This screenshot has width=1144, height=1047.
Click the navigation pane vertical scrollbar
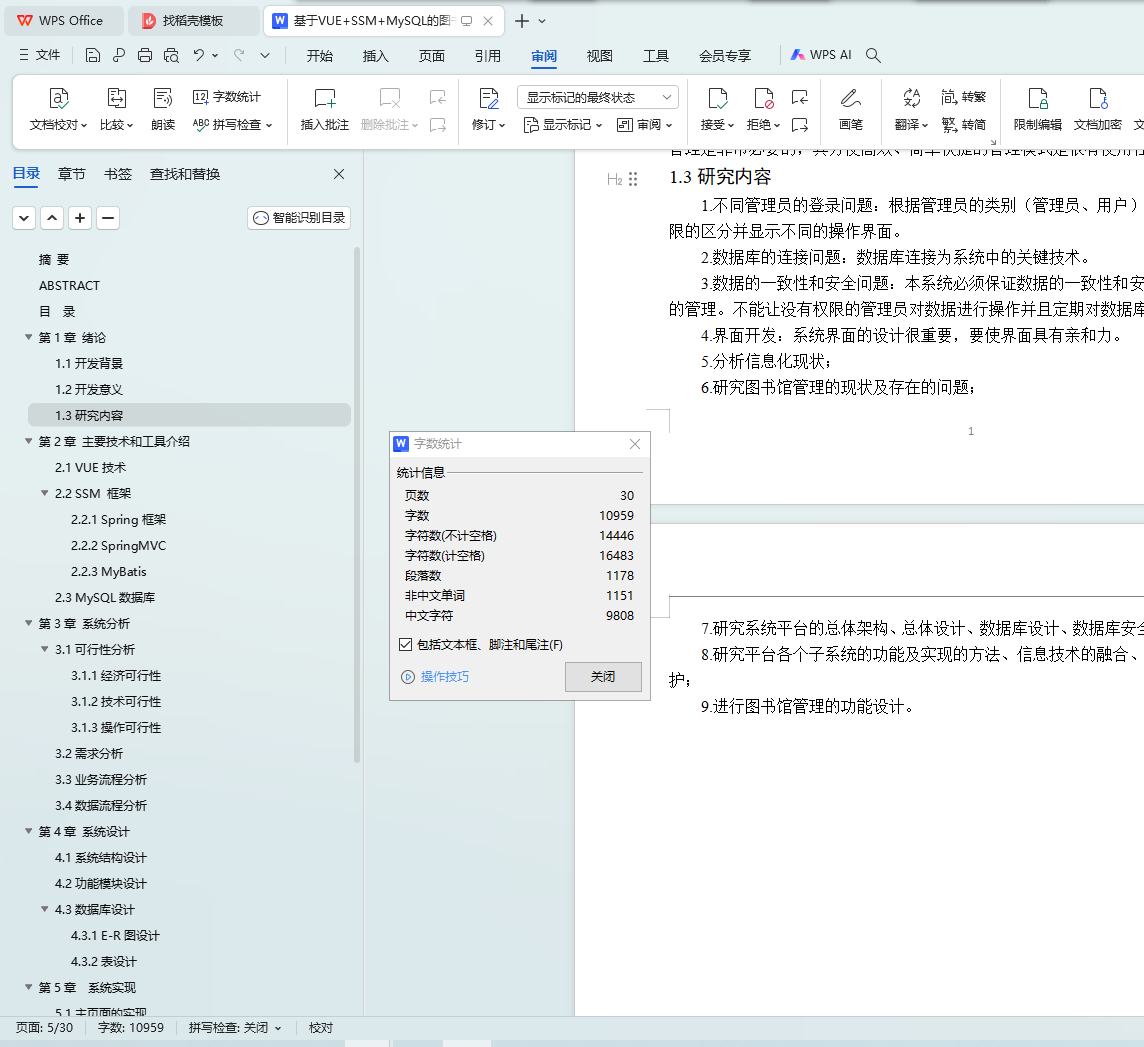pos(357,505)
